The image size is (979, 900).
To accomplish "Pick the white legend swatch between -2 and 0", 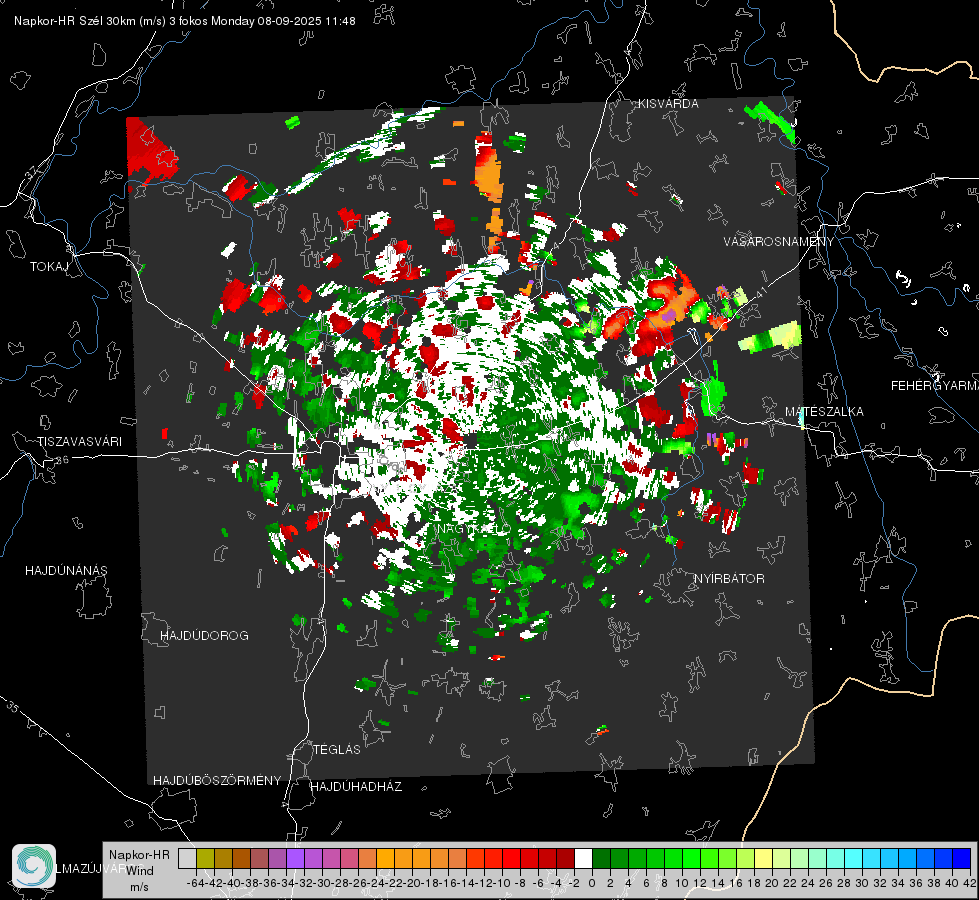I will coord(583,858).
